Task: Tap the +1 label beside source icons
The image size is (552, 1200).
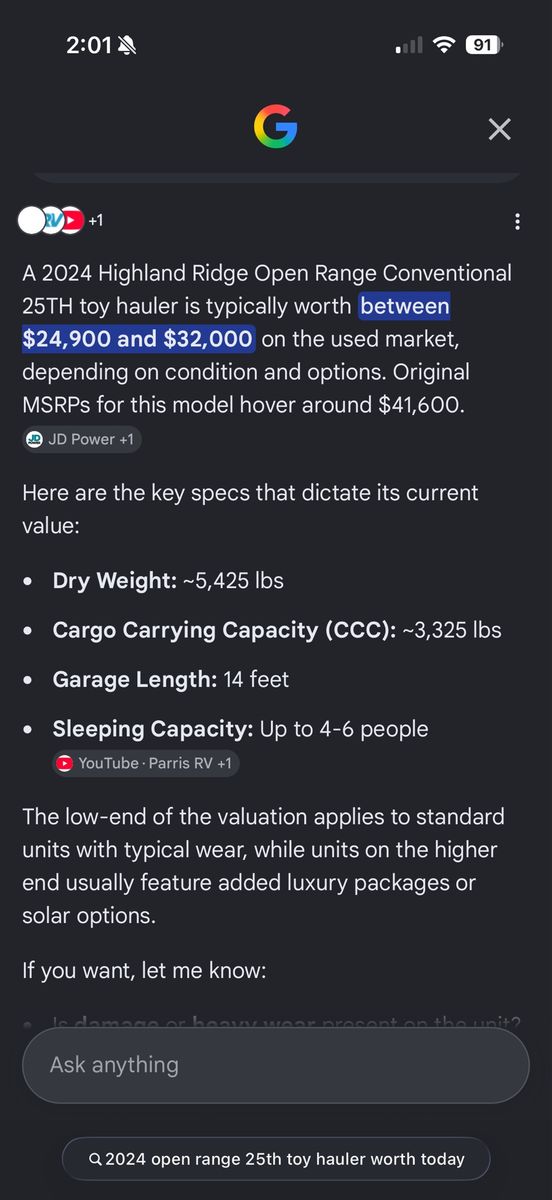Action: 96,220
